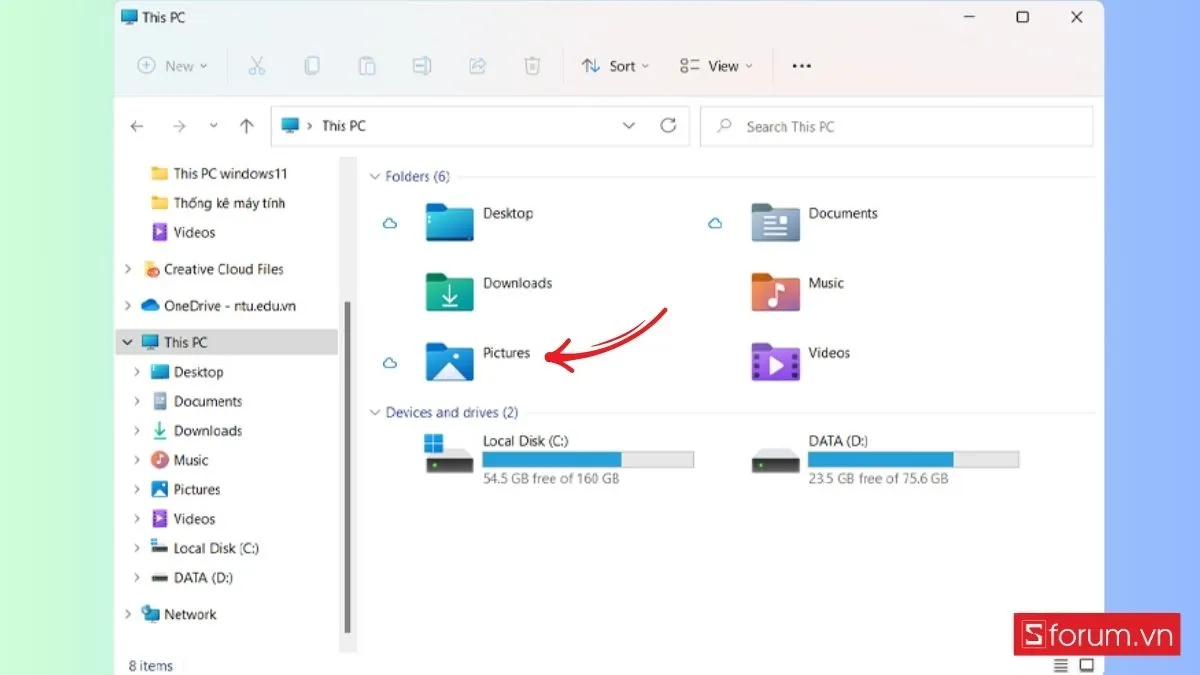This screenshot has width=1200, height=675.
Task: Click the Share icon in toolbar
Action: [x=477, y=66]
